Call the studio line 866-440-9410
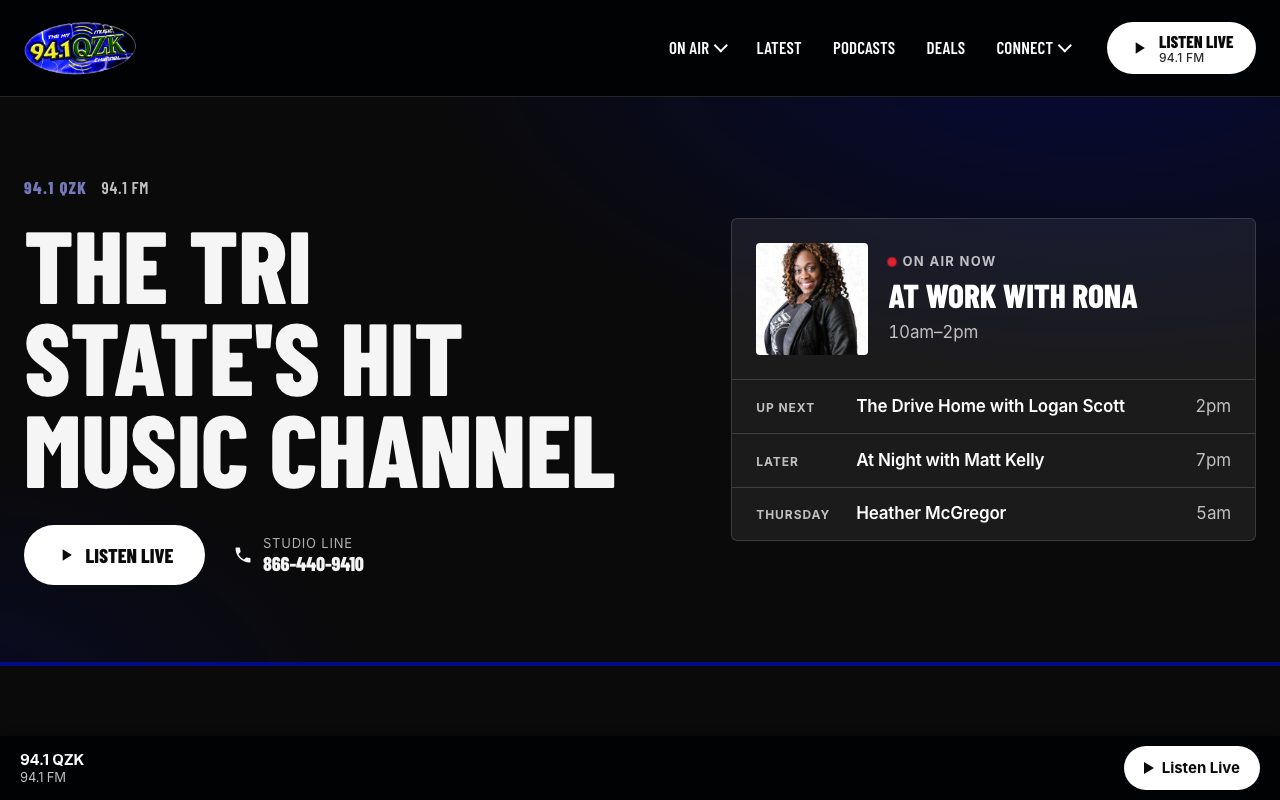1280x800 pixels. tap(313, 564)
